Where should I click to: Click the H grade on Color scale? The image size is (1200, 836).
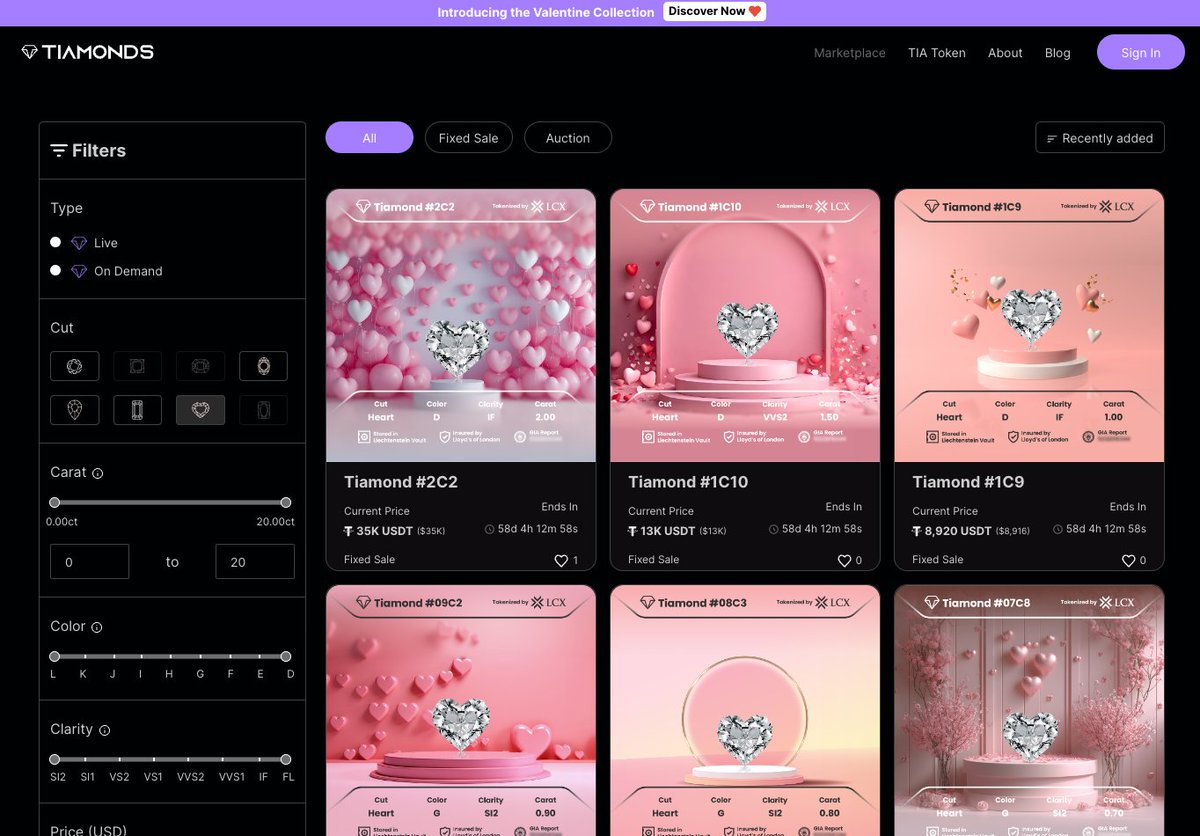169,675
